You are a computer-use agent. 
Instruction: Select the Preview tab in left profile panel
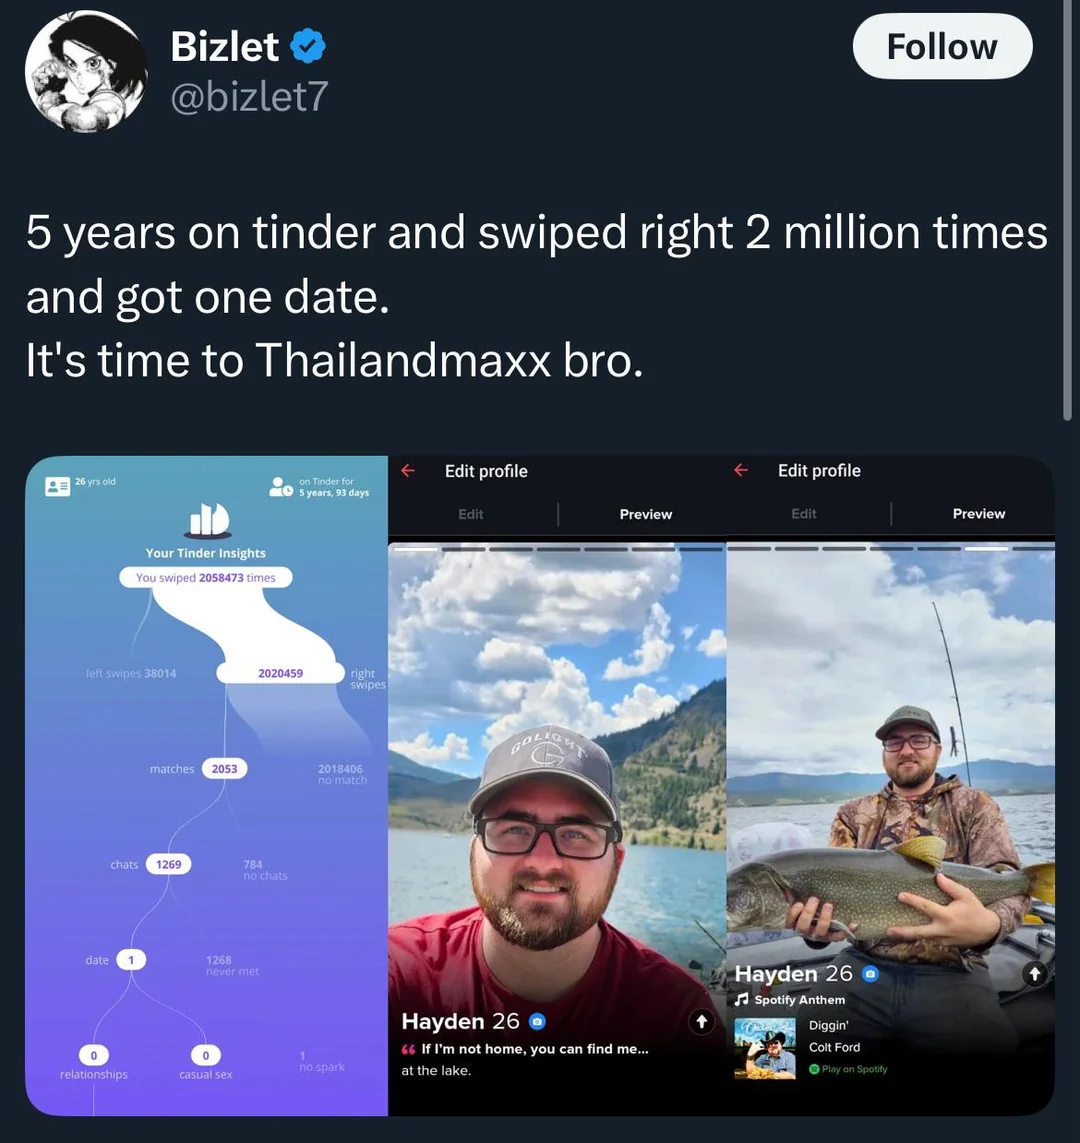click(646, 514)
